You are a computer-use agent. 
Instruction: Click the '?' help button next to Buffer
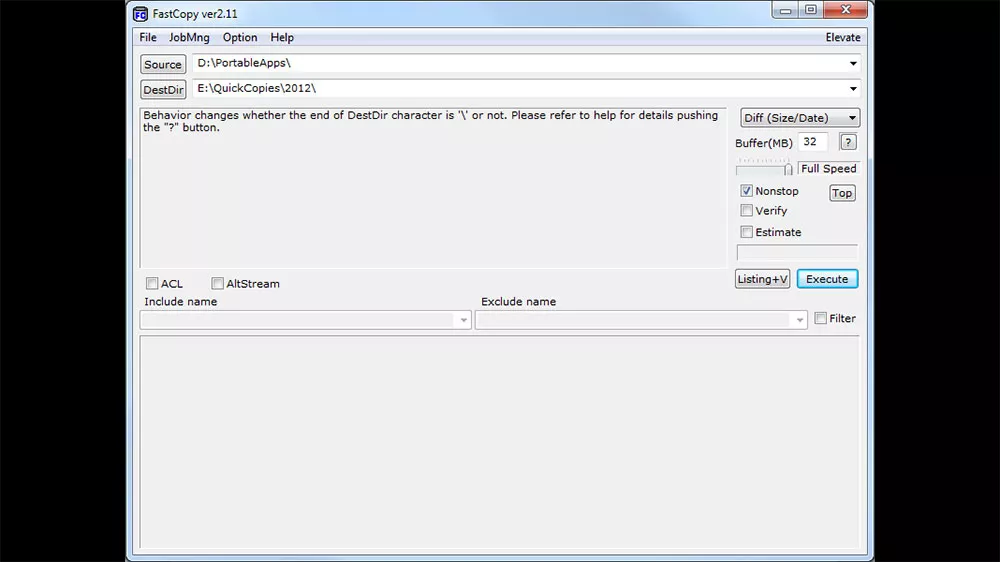coord(848,142)
